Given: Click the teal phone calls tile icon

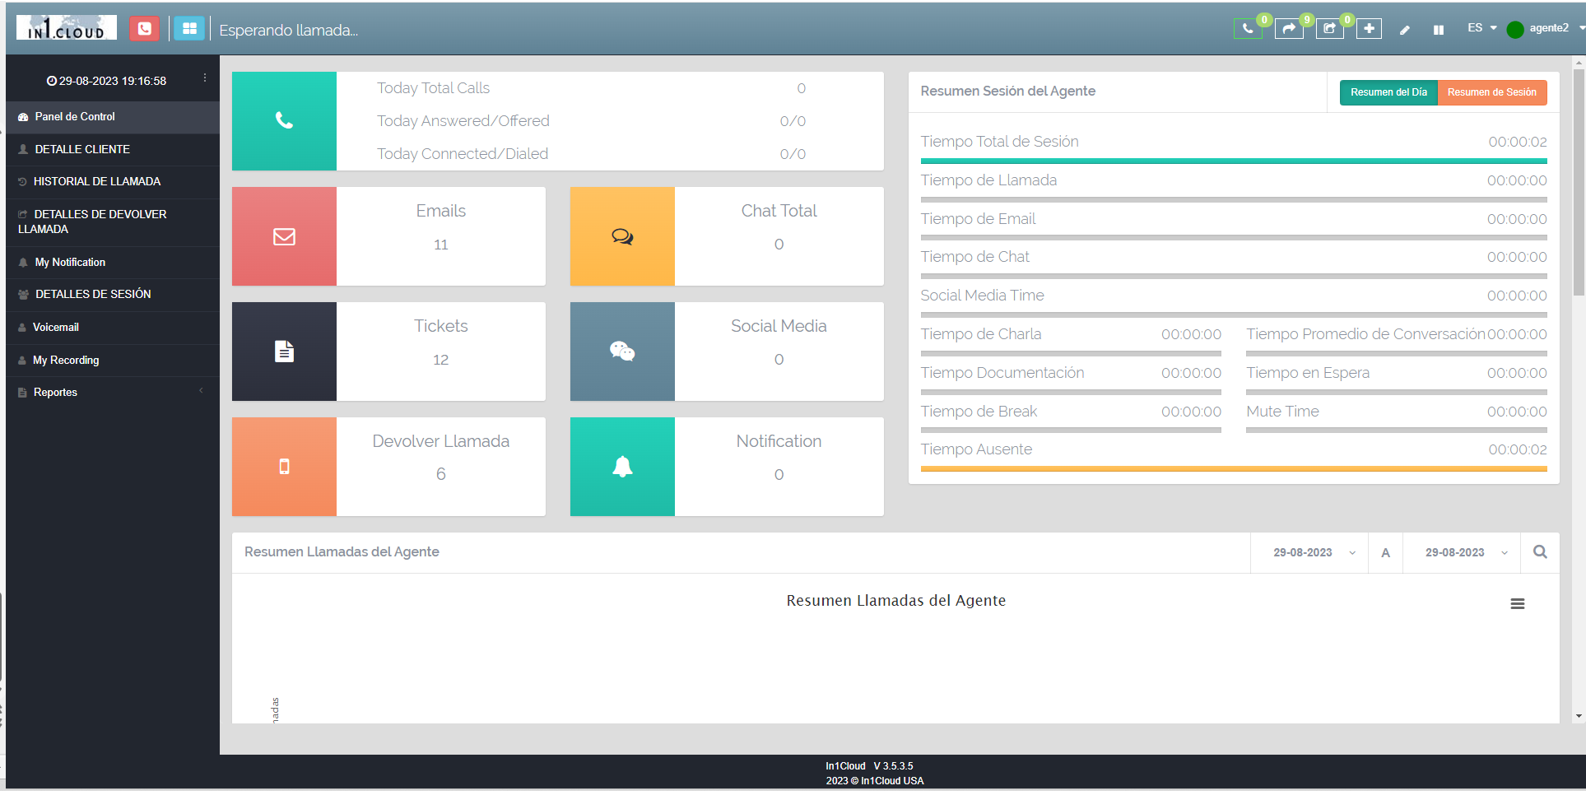Looking at the screenshot, I should 284,121.
